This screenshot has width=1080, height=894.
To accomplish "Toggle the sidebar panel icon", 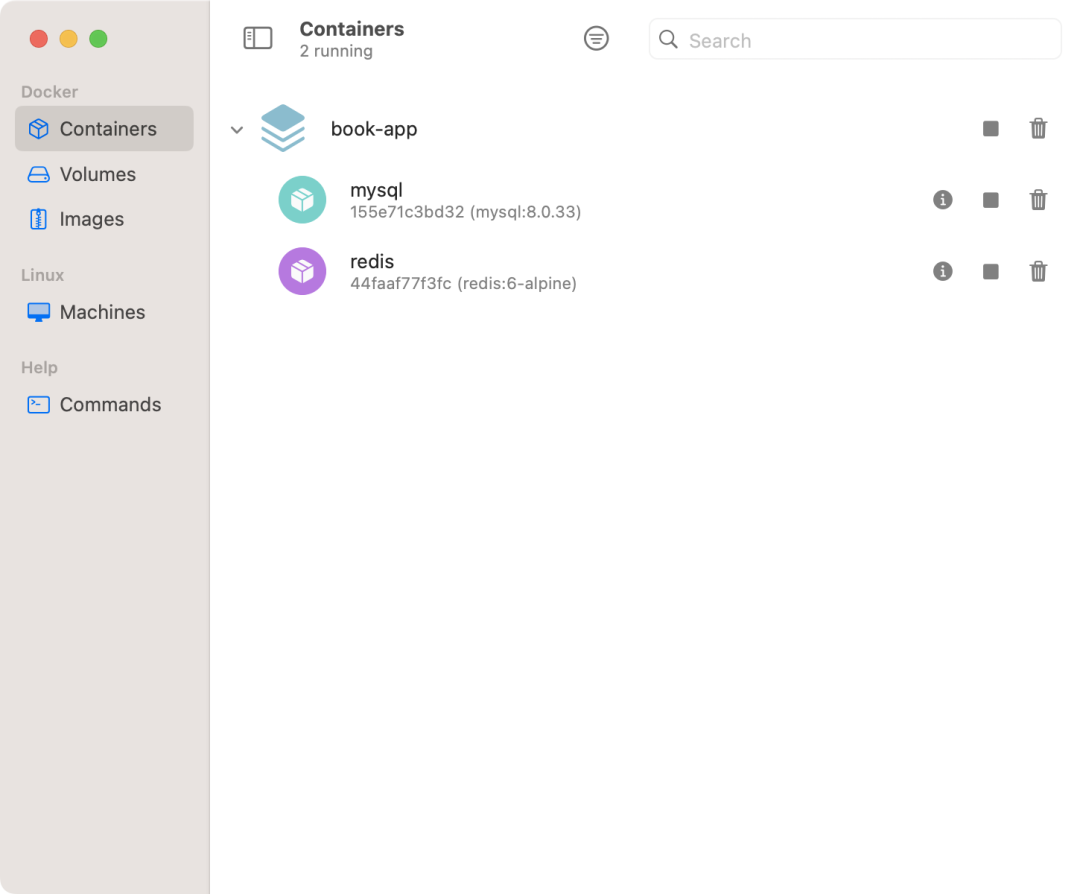I will 258,38.
